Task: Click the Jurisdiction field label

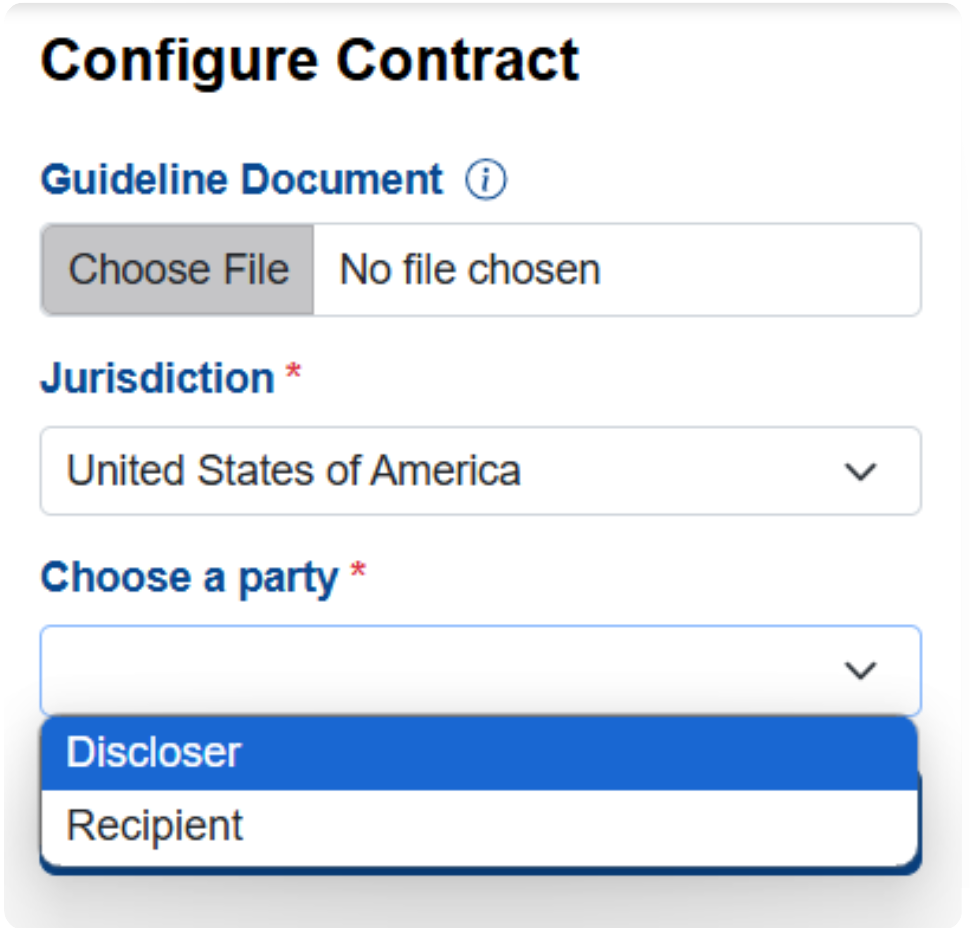Action: (x=158, y=378)
